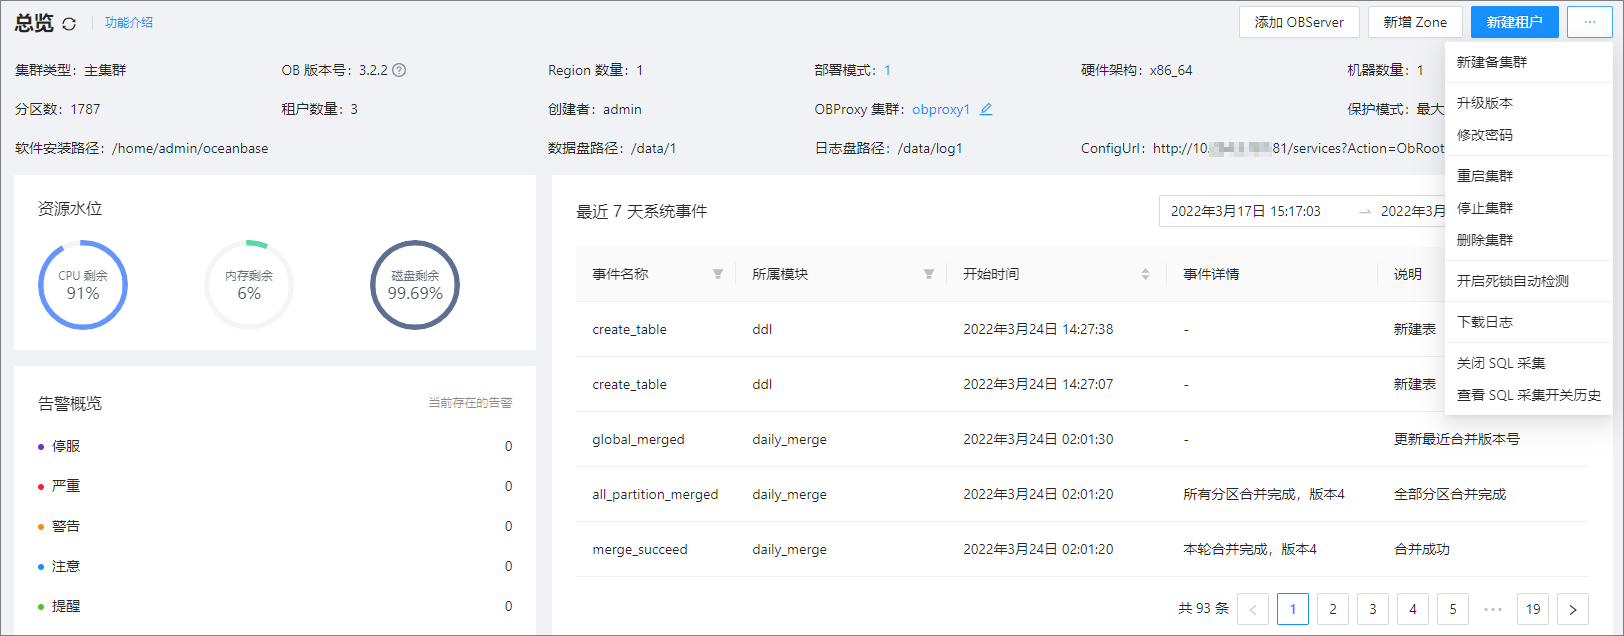Screen dimensions: 1624x636
Task: Click the create_table event at 14:27:38
Action: coord(629,329)
